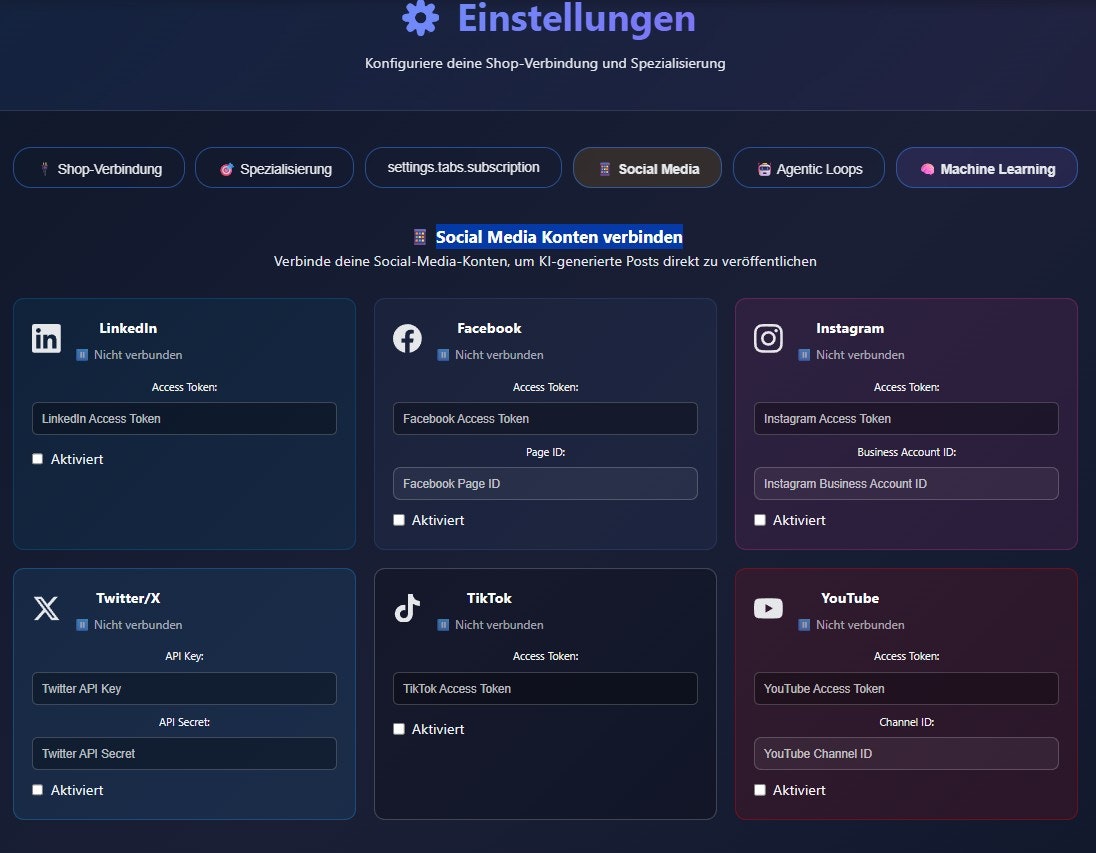Click the icon before Social Media Konten verbinden
1096x853 pixels.
419,237
